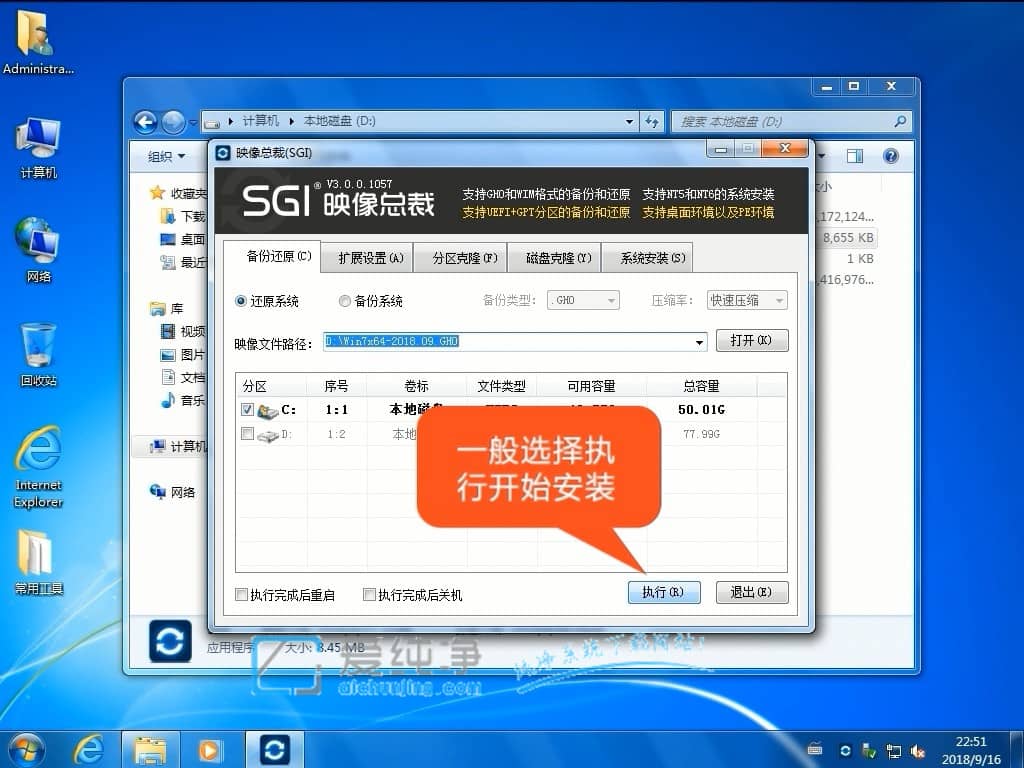
Task: Select the 备份系统 radio option
Action: coord(343,302)
